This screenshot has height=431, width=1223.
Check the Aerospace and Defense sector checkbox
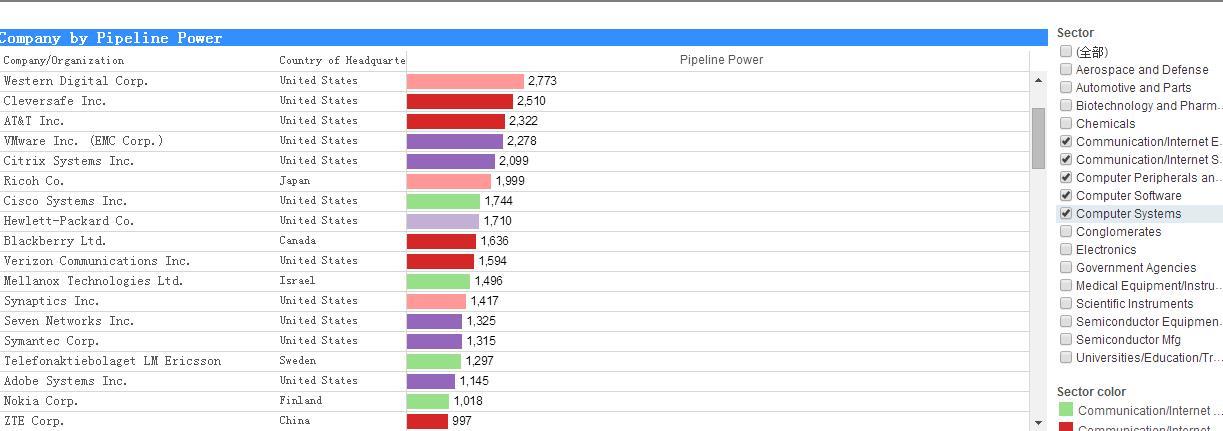coord(1066,70)
